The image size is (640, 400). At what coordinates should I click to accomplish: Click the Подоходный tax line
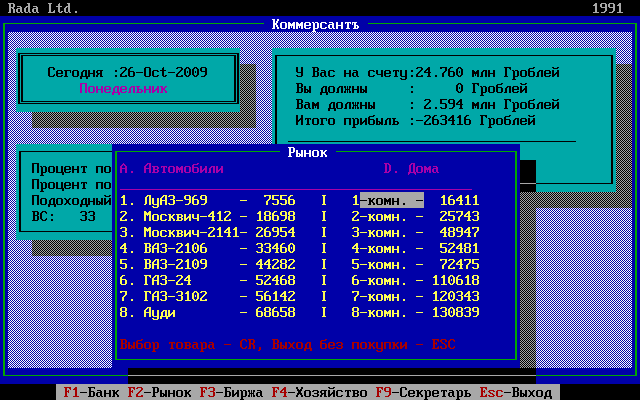pyautogui.click(x=71, y=200)
